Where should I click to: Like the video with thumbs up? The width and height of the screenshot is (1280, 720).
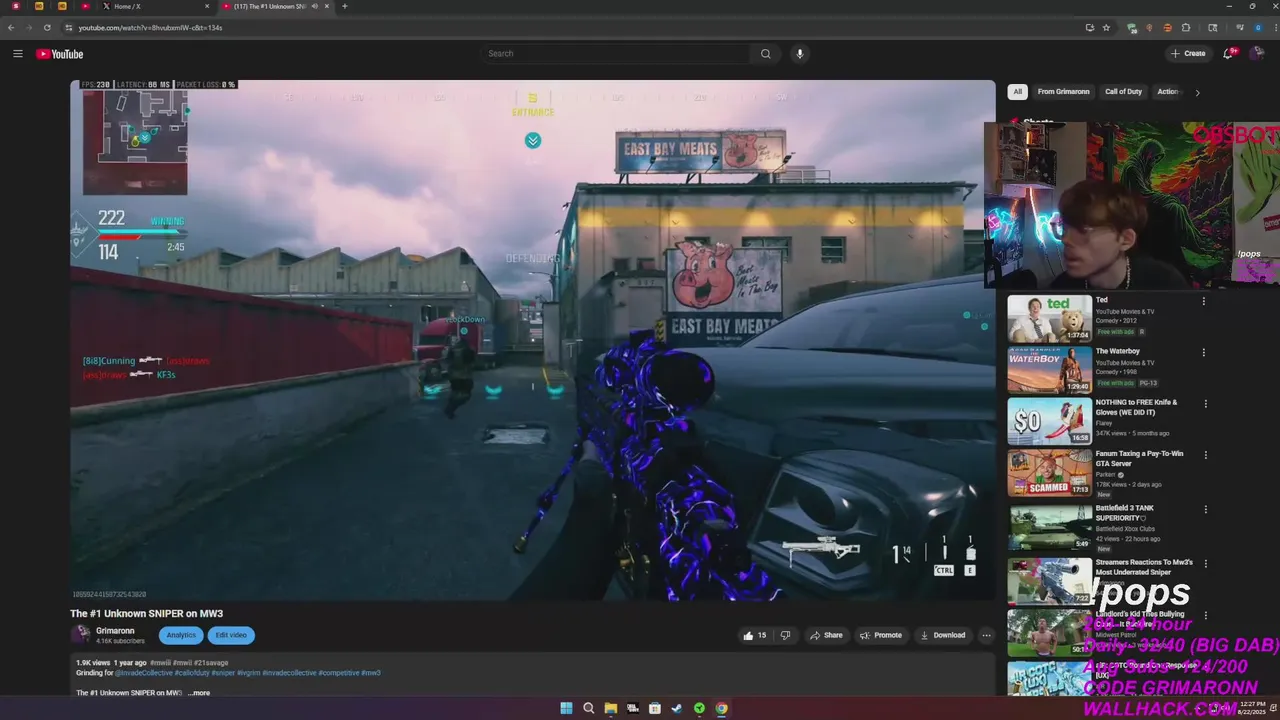click(x=754, y=635)
